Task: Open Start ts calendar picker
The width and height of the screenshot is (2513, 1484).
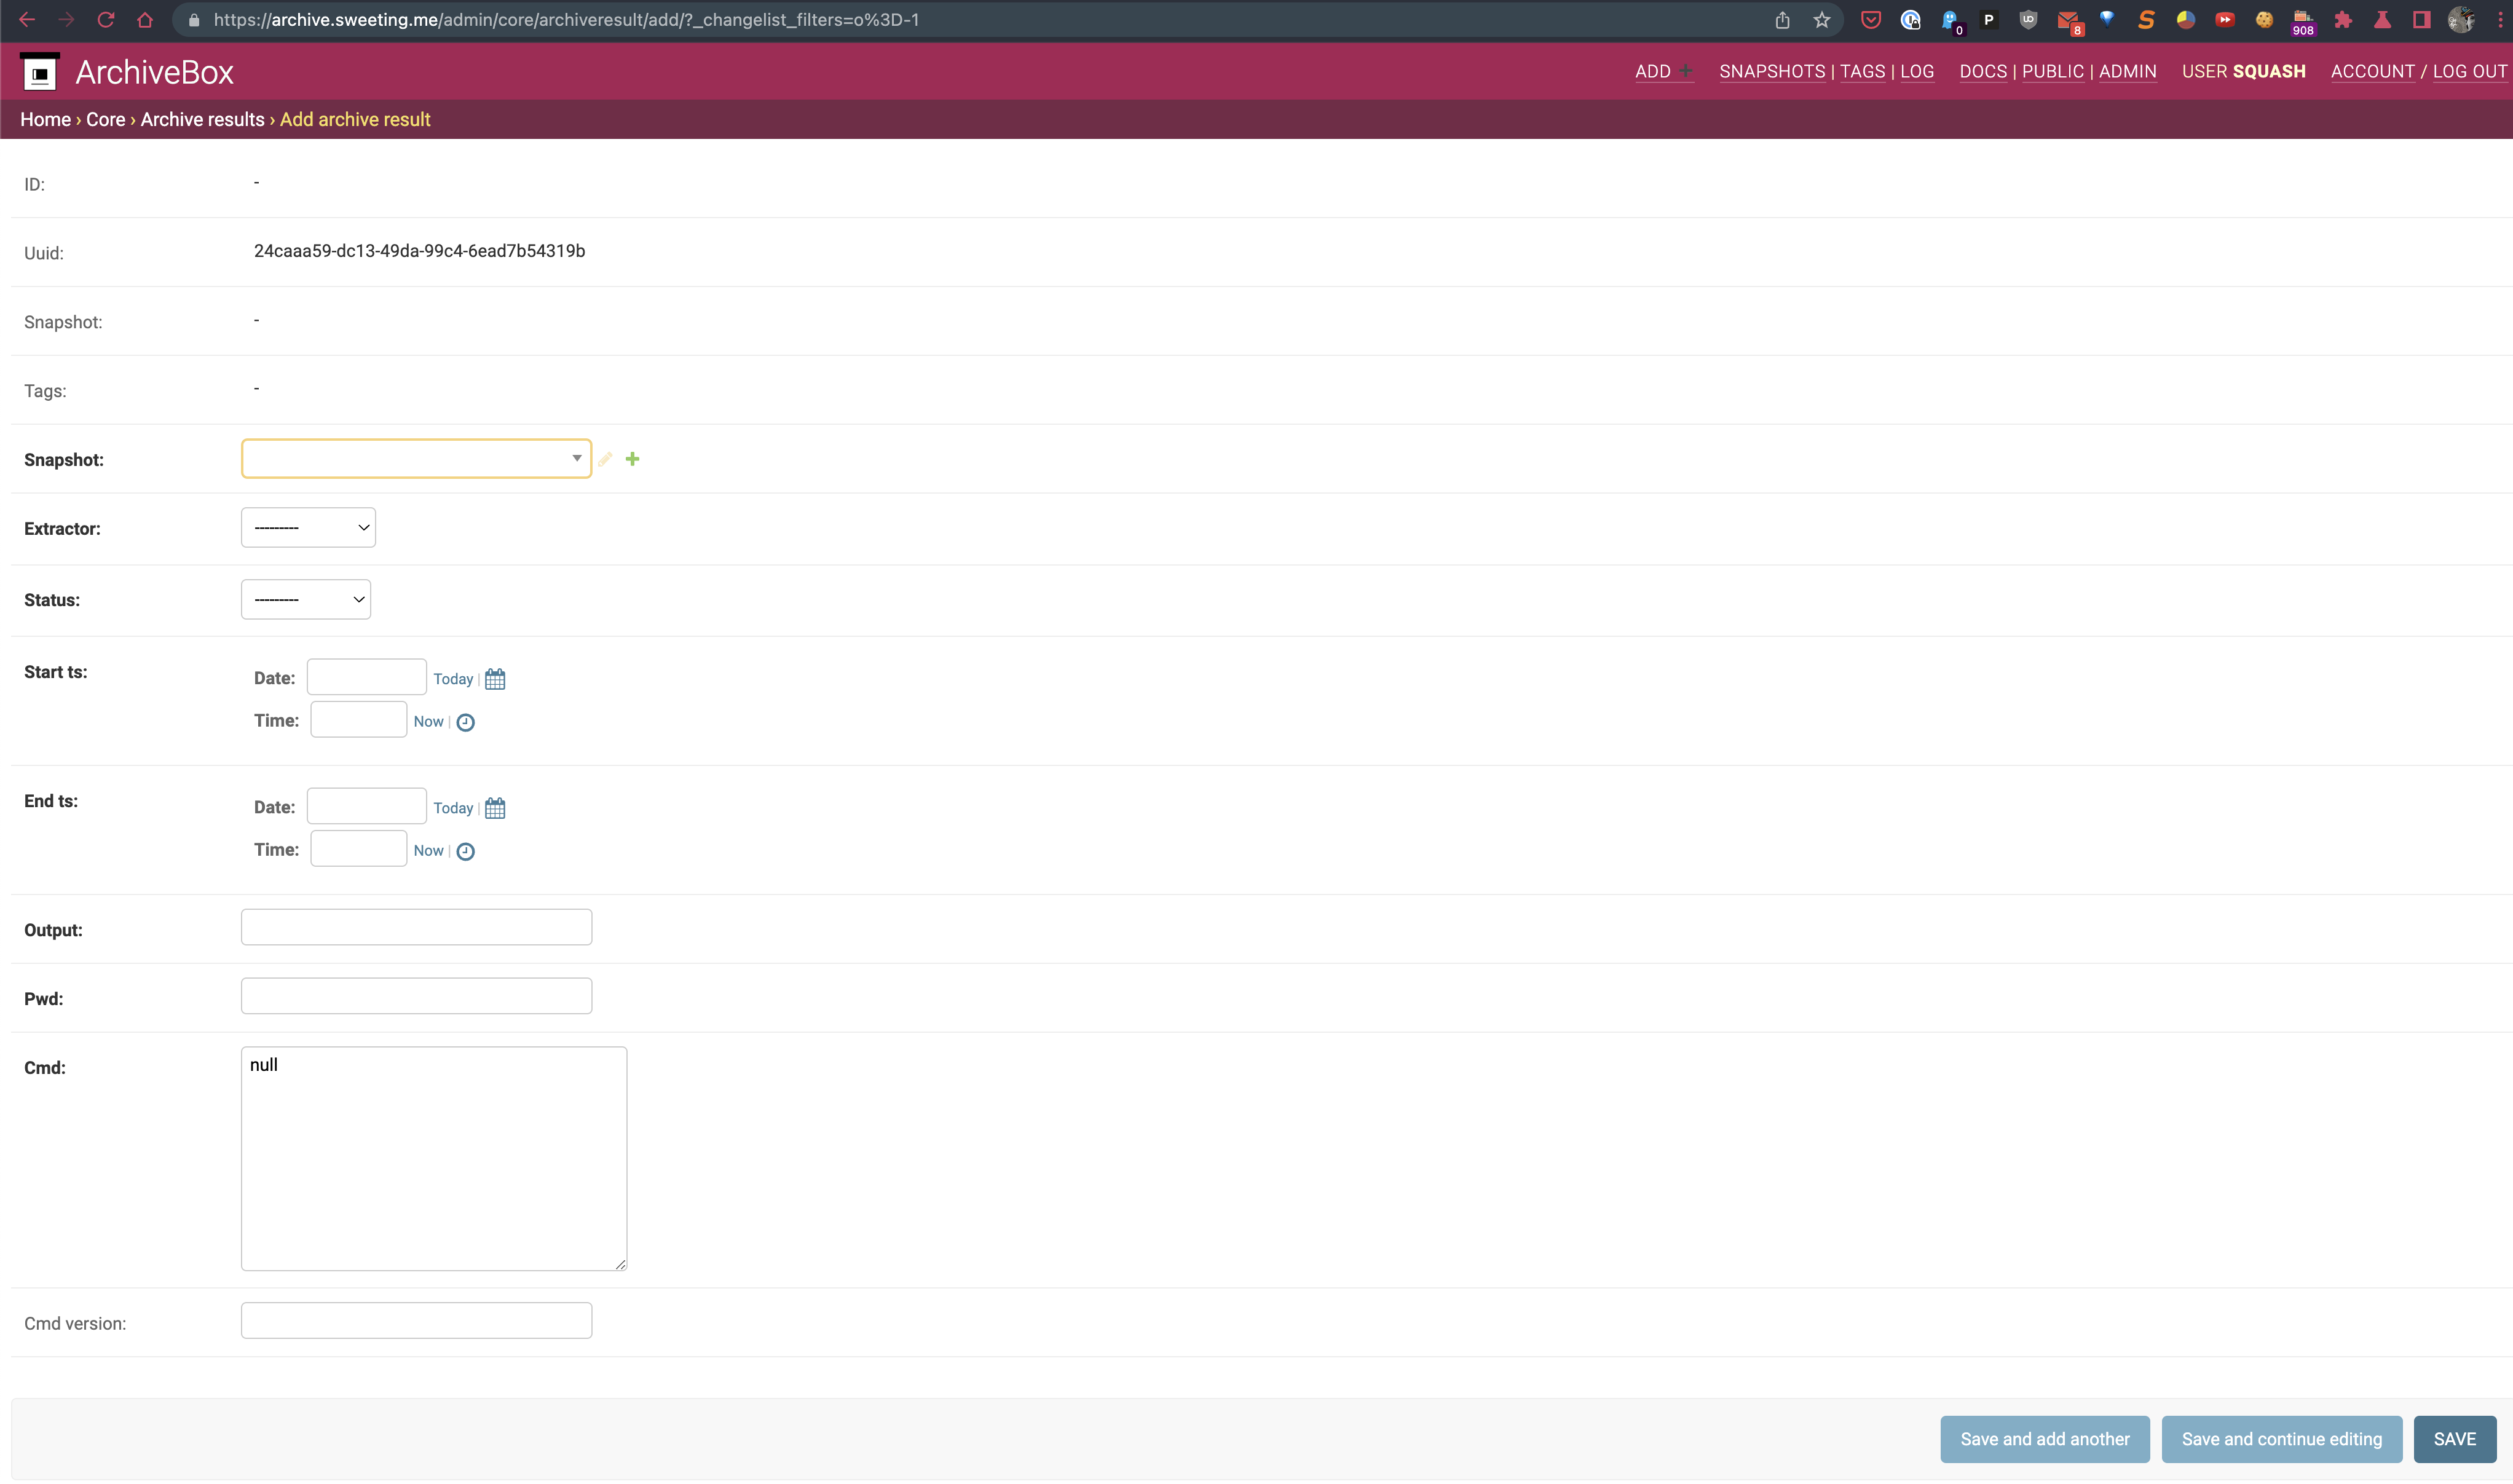Action: [x=495, y=680]
